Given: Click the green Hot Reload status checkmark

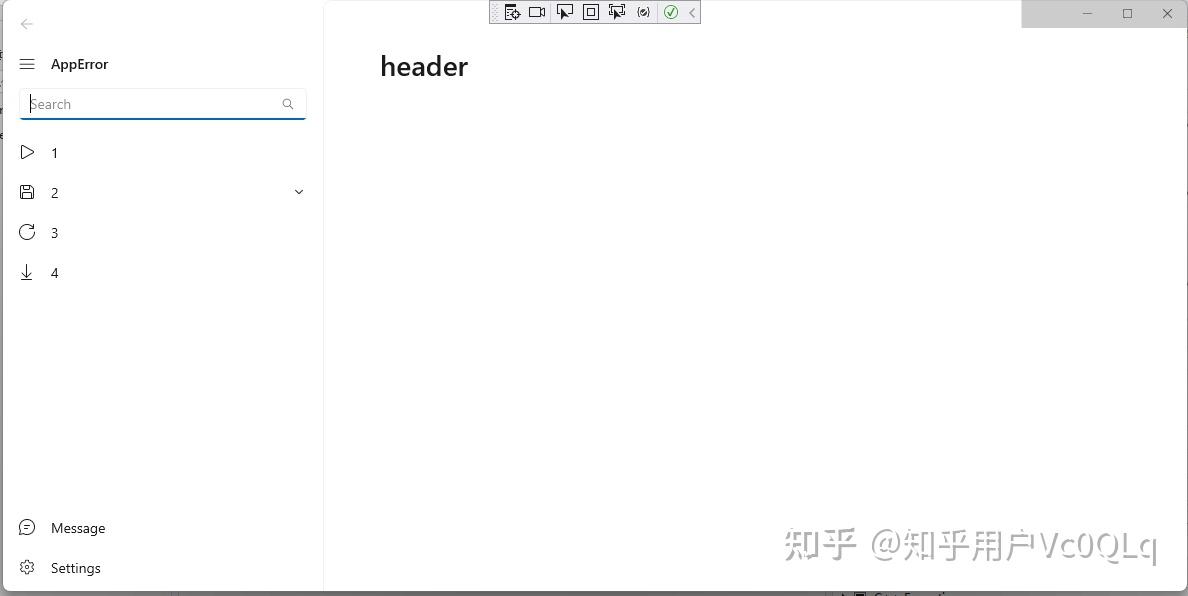Looking at the screenshot, I should [671, 12].
